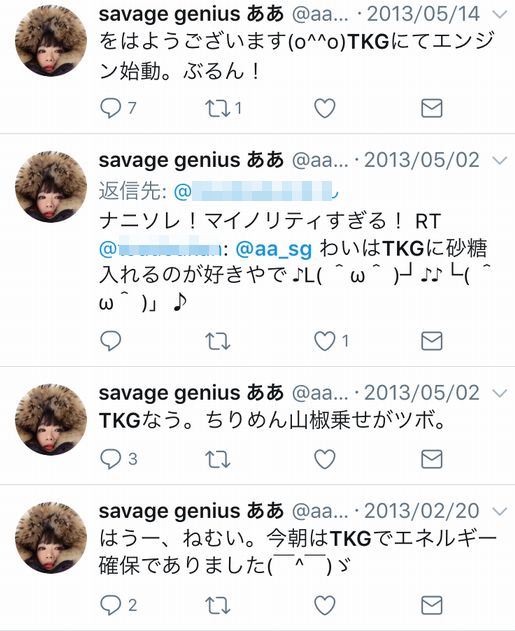Like the 2013/05/14 tweet
The image size is (515, 631).
click(325, 108)
